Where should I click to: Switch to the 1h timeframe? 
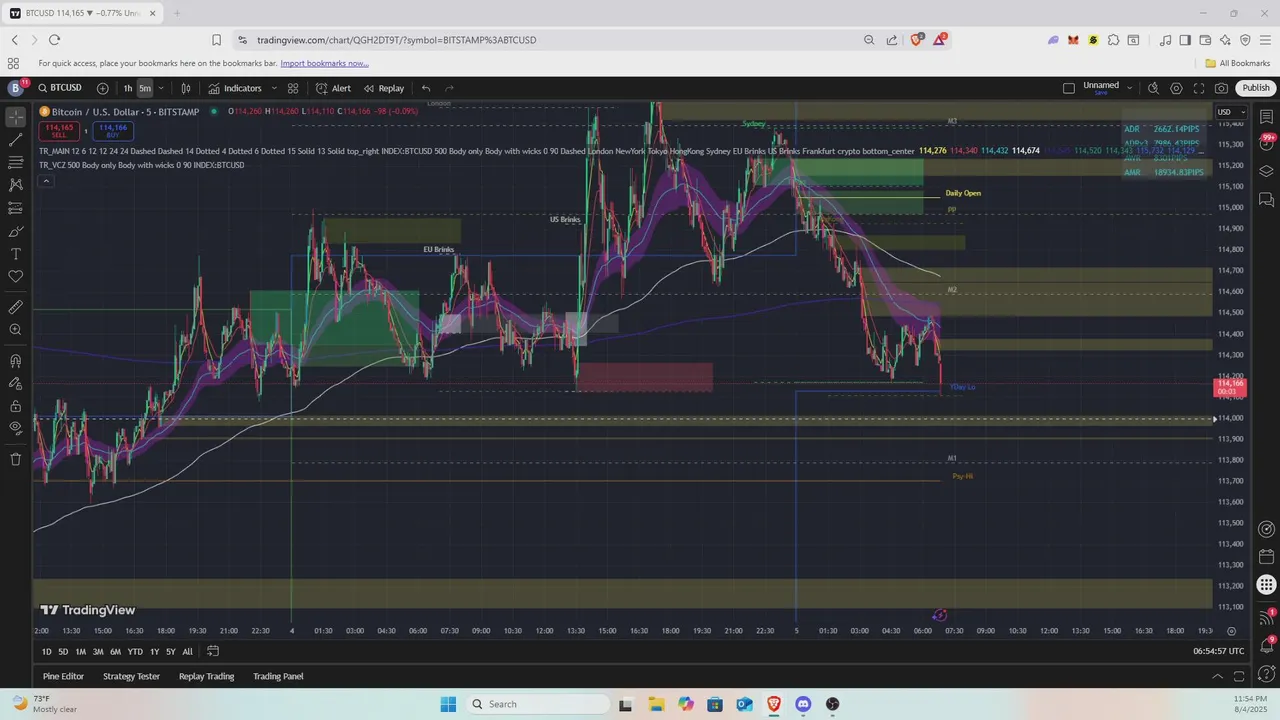click(128, 88)
